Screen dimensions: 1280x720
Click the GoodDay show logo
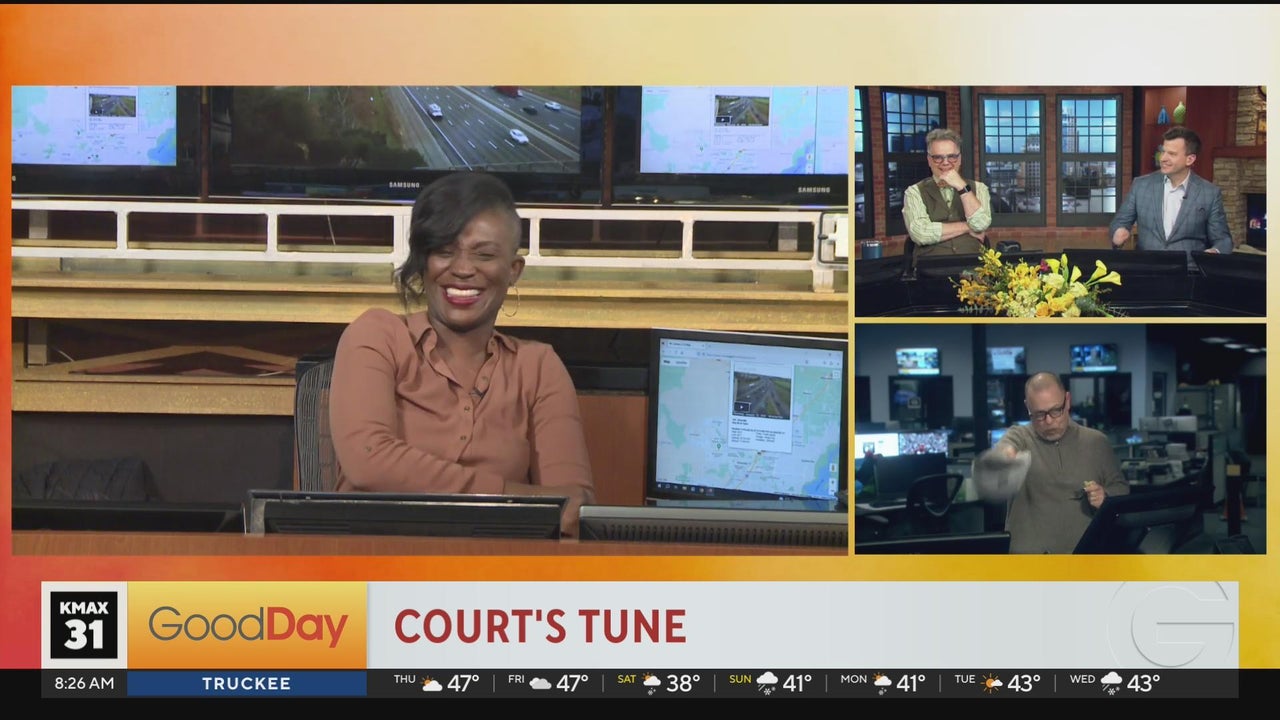[x=248, y=626]
